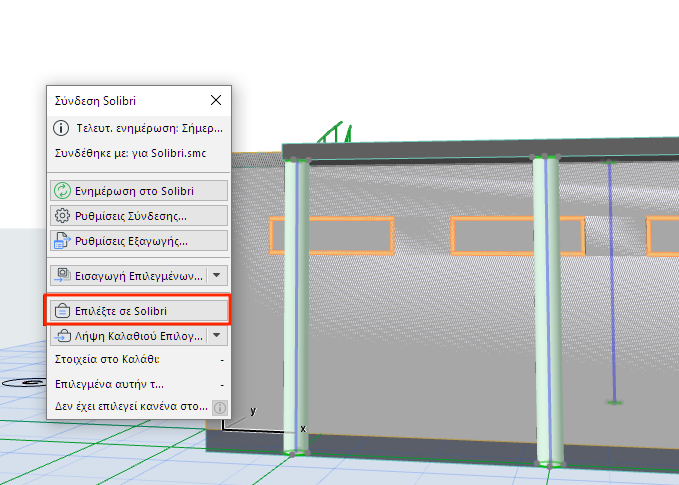This screenshot has height=485, width=679.
Task: Click Στοιχεία στο Καλάθι label
Action: coord(107,359)
